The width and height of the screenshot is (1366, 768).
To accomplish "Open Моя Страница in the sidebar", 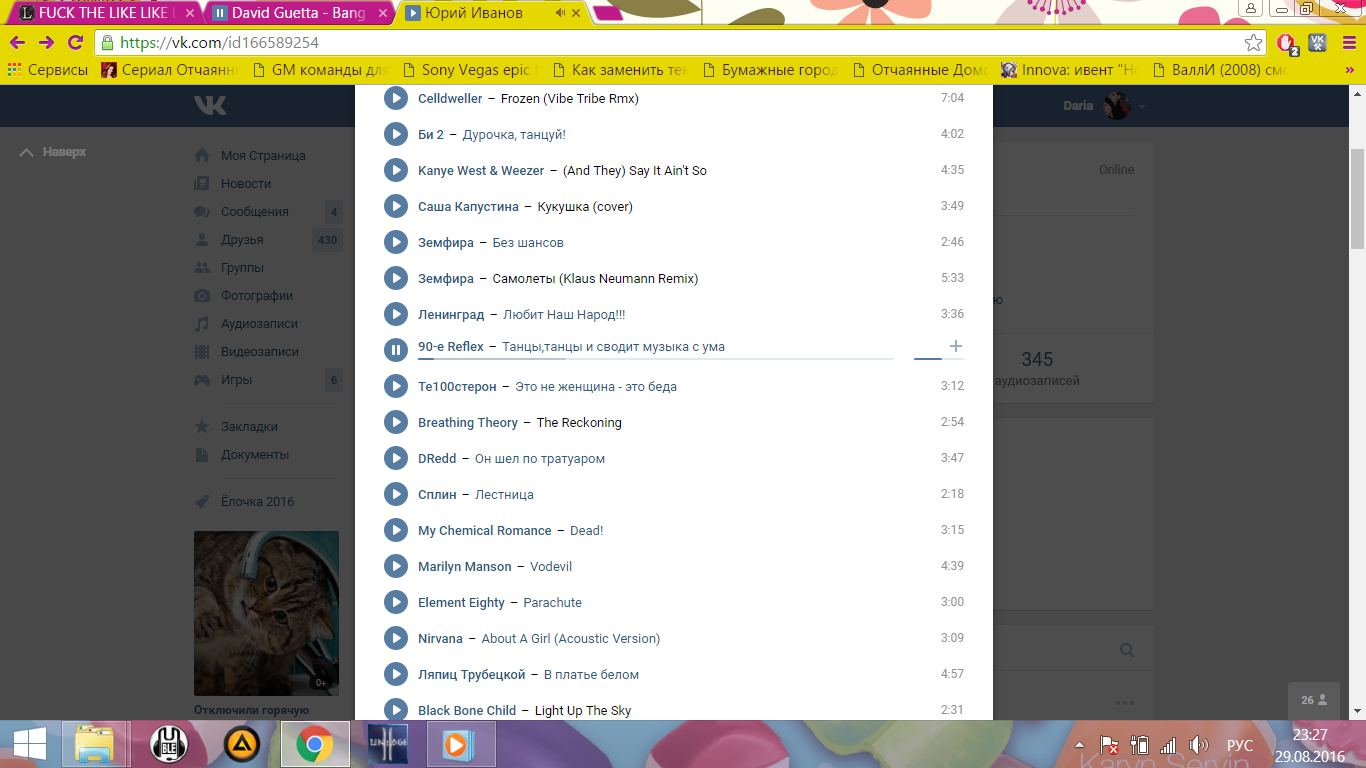I will click(263, 156).
